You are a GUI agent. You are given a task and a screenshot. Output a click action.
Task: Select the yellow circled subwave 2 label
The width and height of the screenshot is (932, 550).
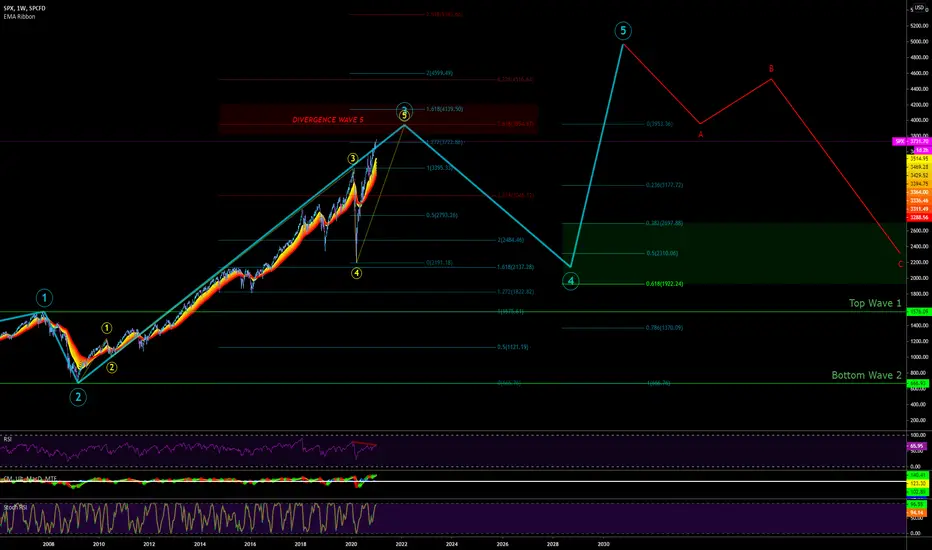(112, 367)
